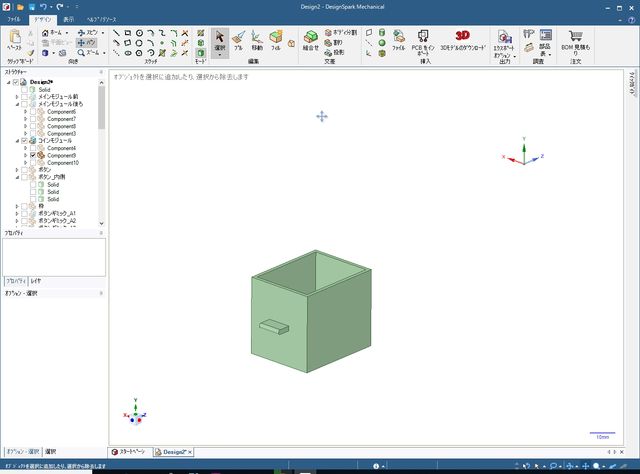
Task: Collapse the ボタン_内側 node
Action: pos(17,177)
